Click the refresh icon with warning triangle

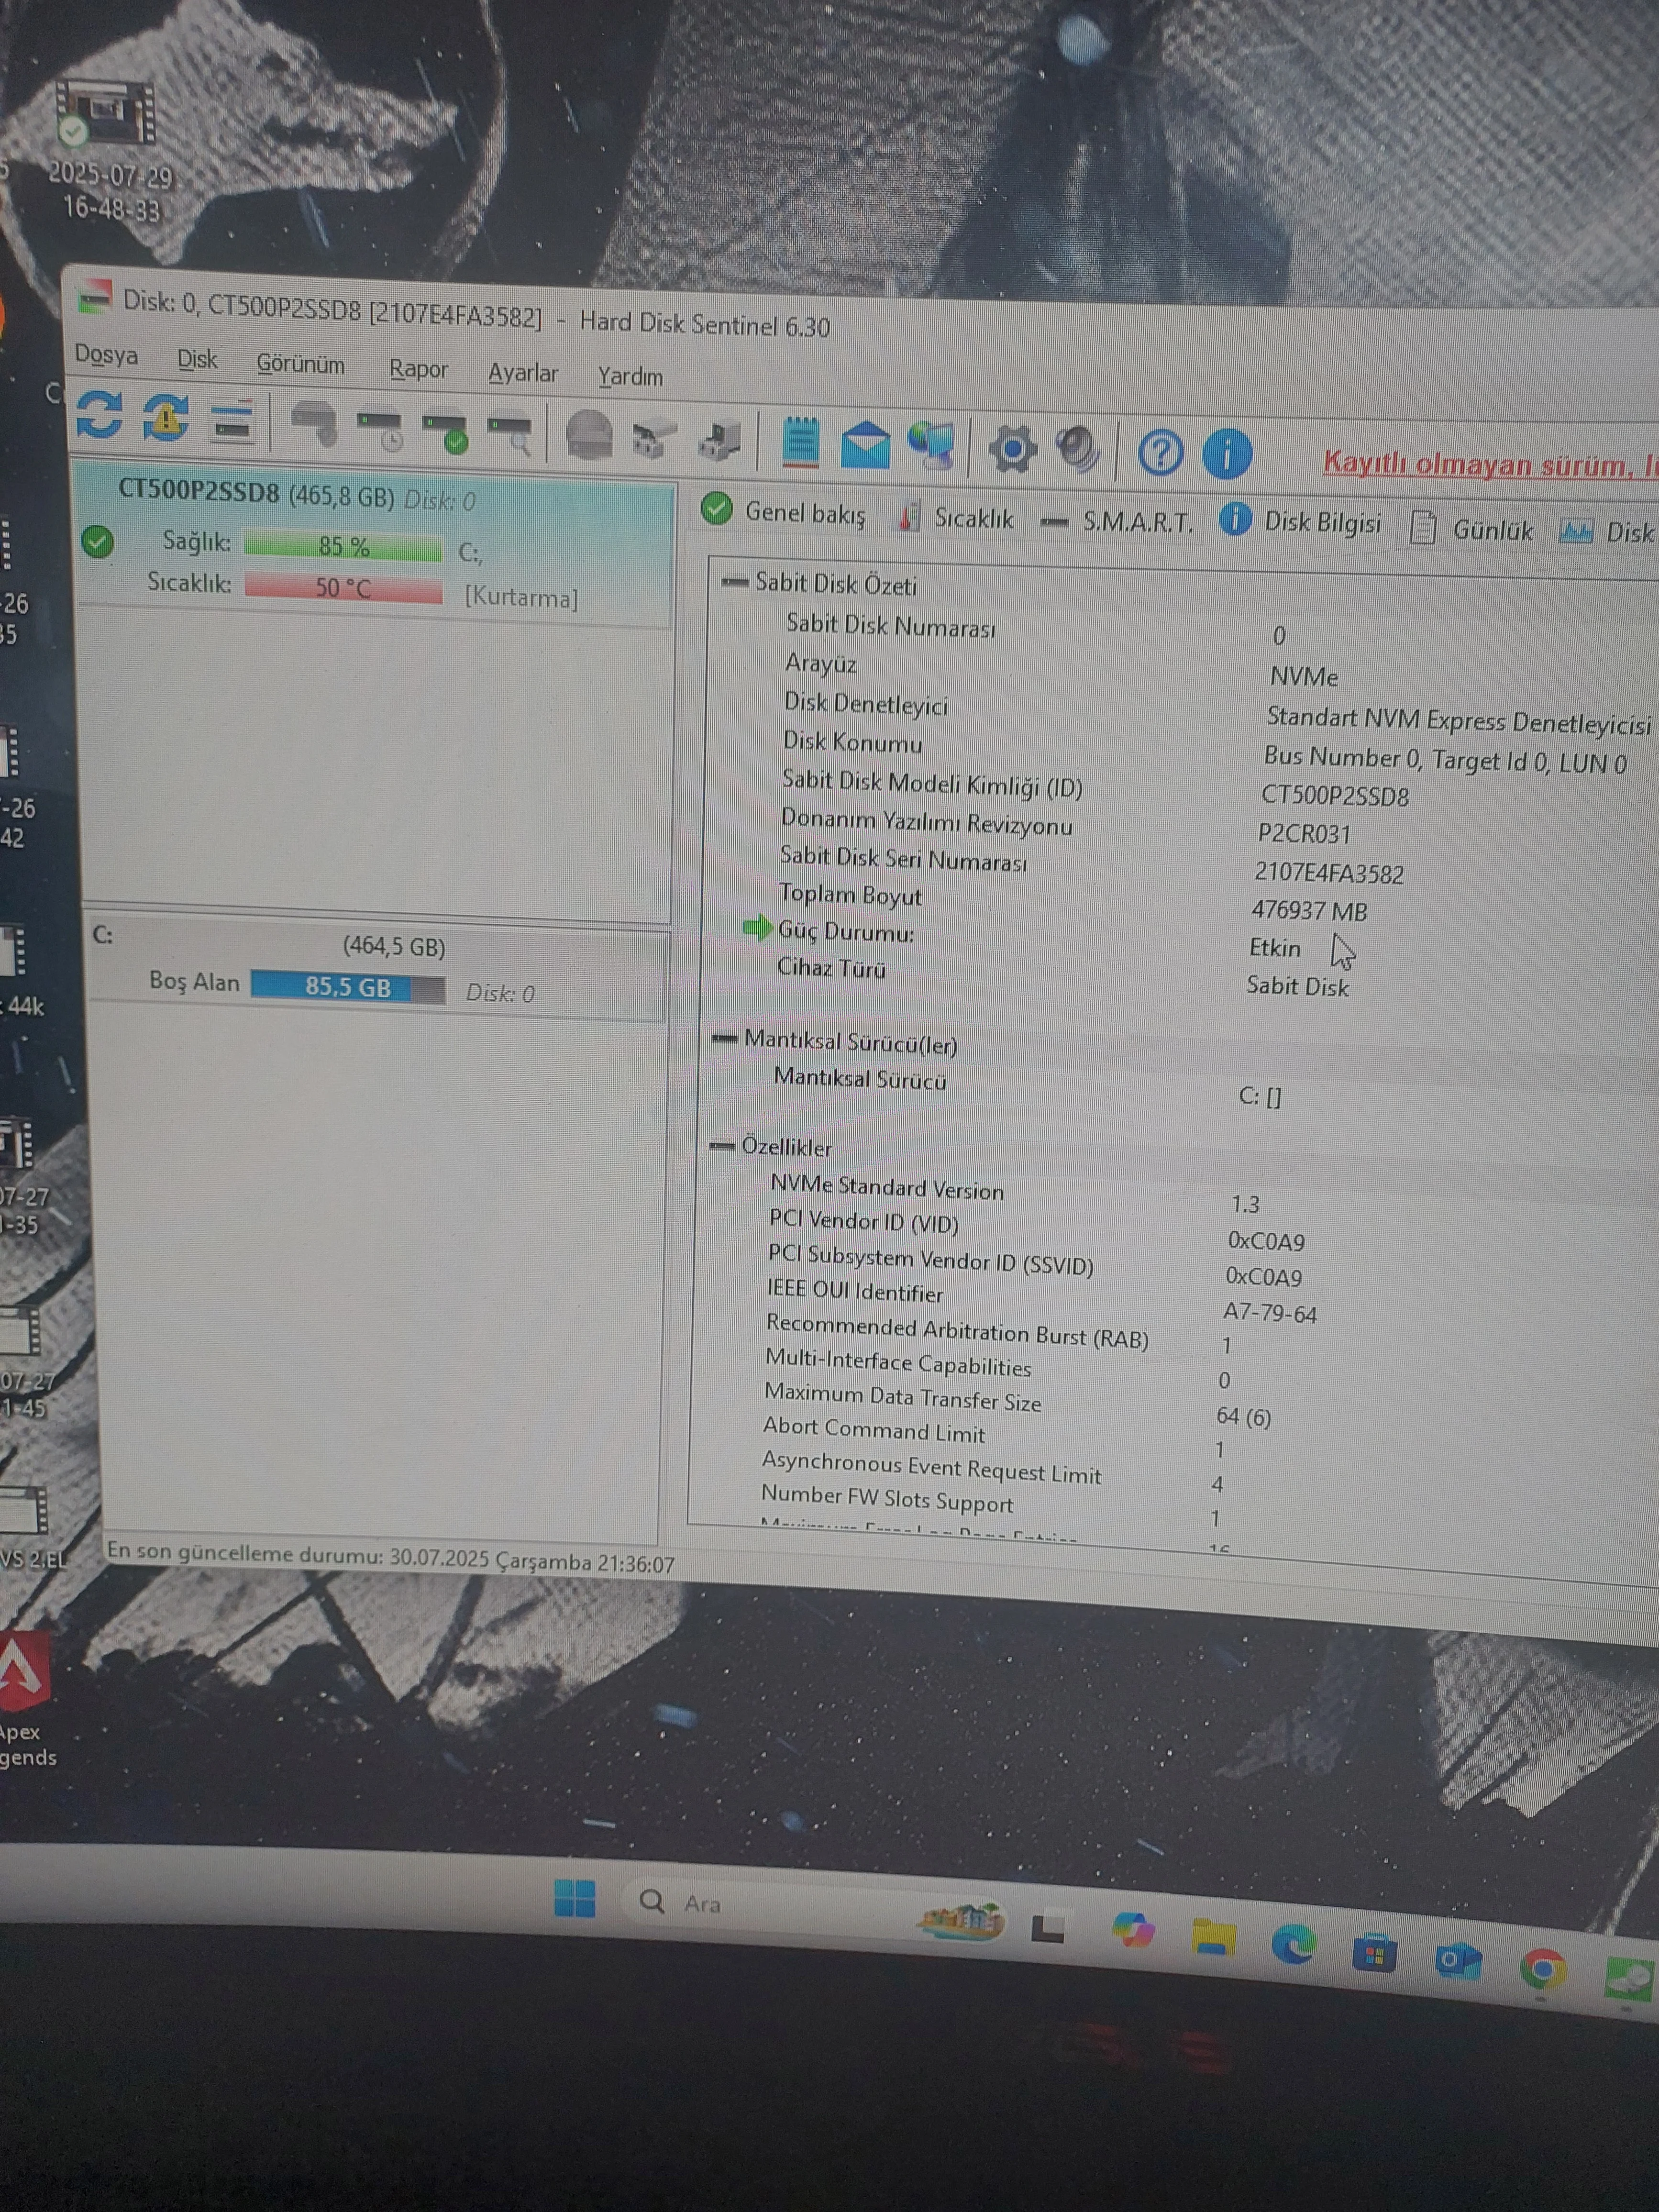166,417
